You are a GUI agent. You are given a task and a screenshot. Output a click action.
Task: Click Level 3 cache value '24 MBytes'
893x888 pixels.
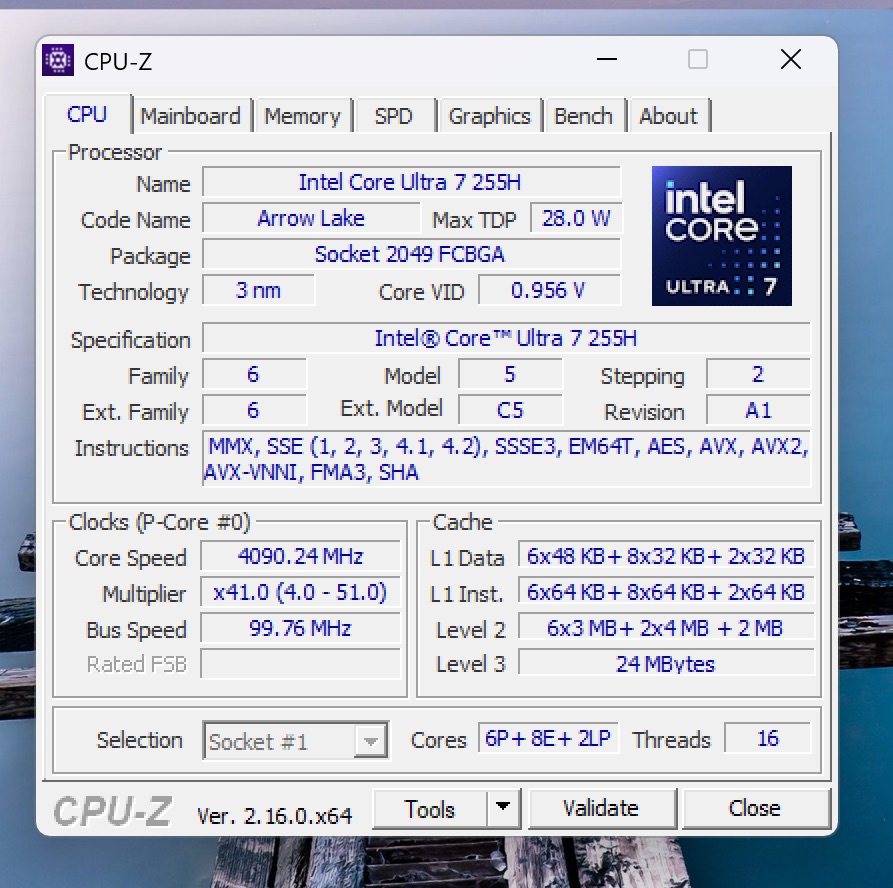click(666, 663)
